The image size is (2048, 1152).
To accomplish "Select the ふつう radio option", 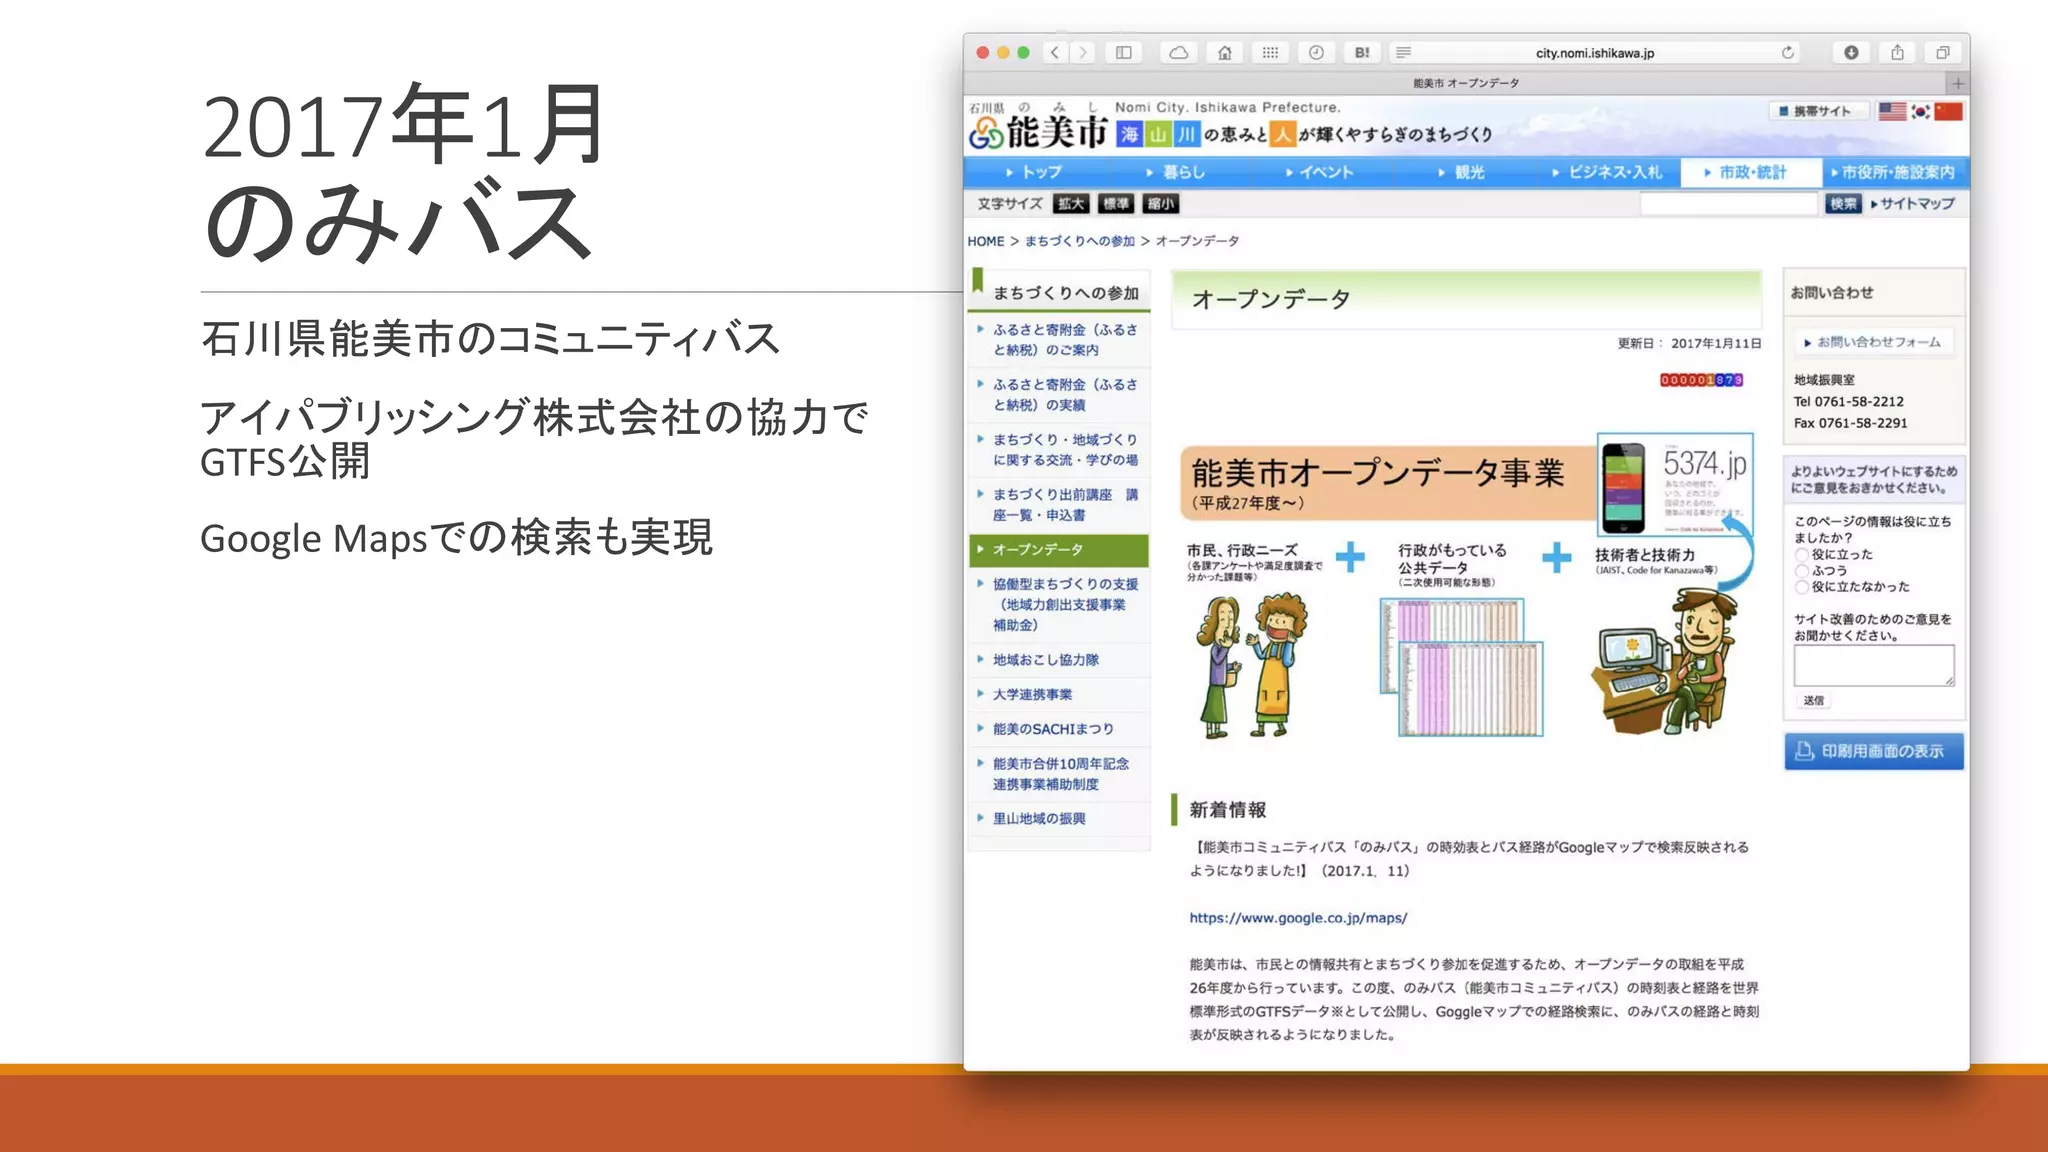I will coord(1802,571).
